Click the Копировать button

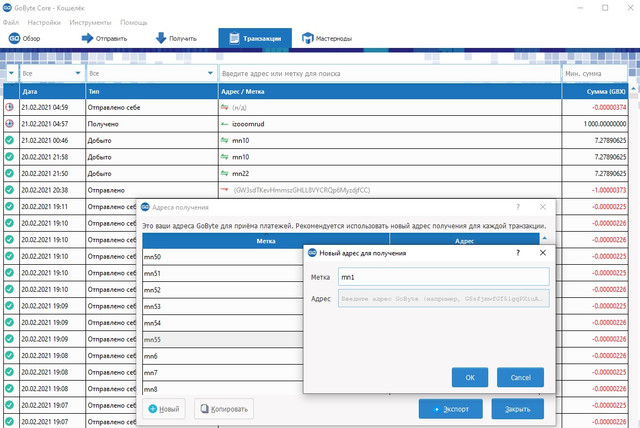[224, 409]
